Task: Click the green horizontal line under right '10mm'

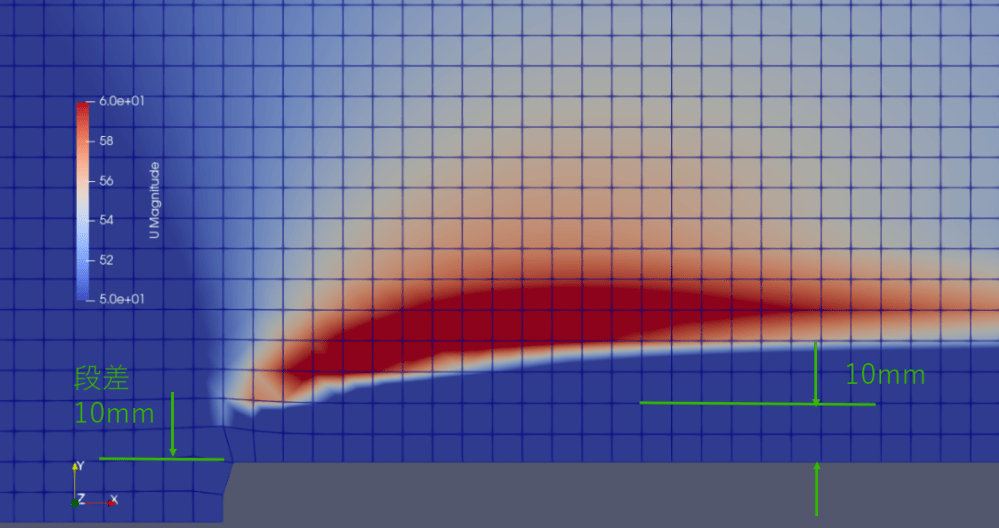Action: tap(757, 404)
